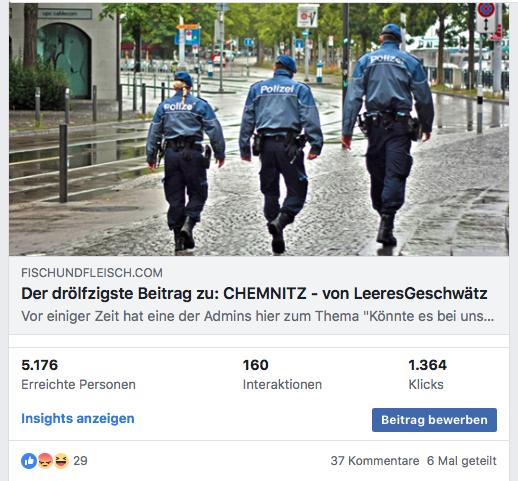Click the article headline about CHEMNITZ
Image resolution: width=518 pixels, height=481 pixels.
[254, 294]
